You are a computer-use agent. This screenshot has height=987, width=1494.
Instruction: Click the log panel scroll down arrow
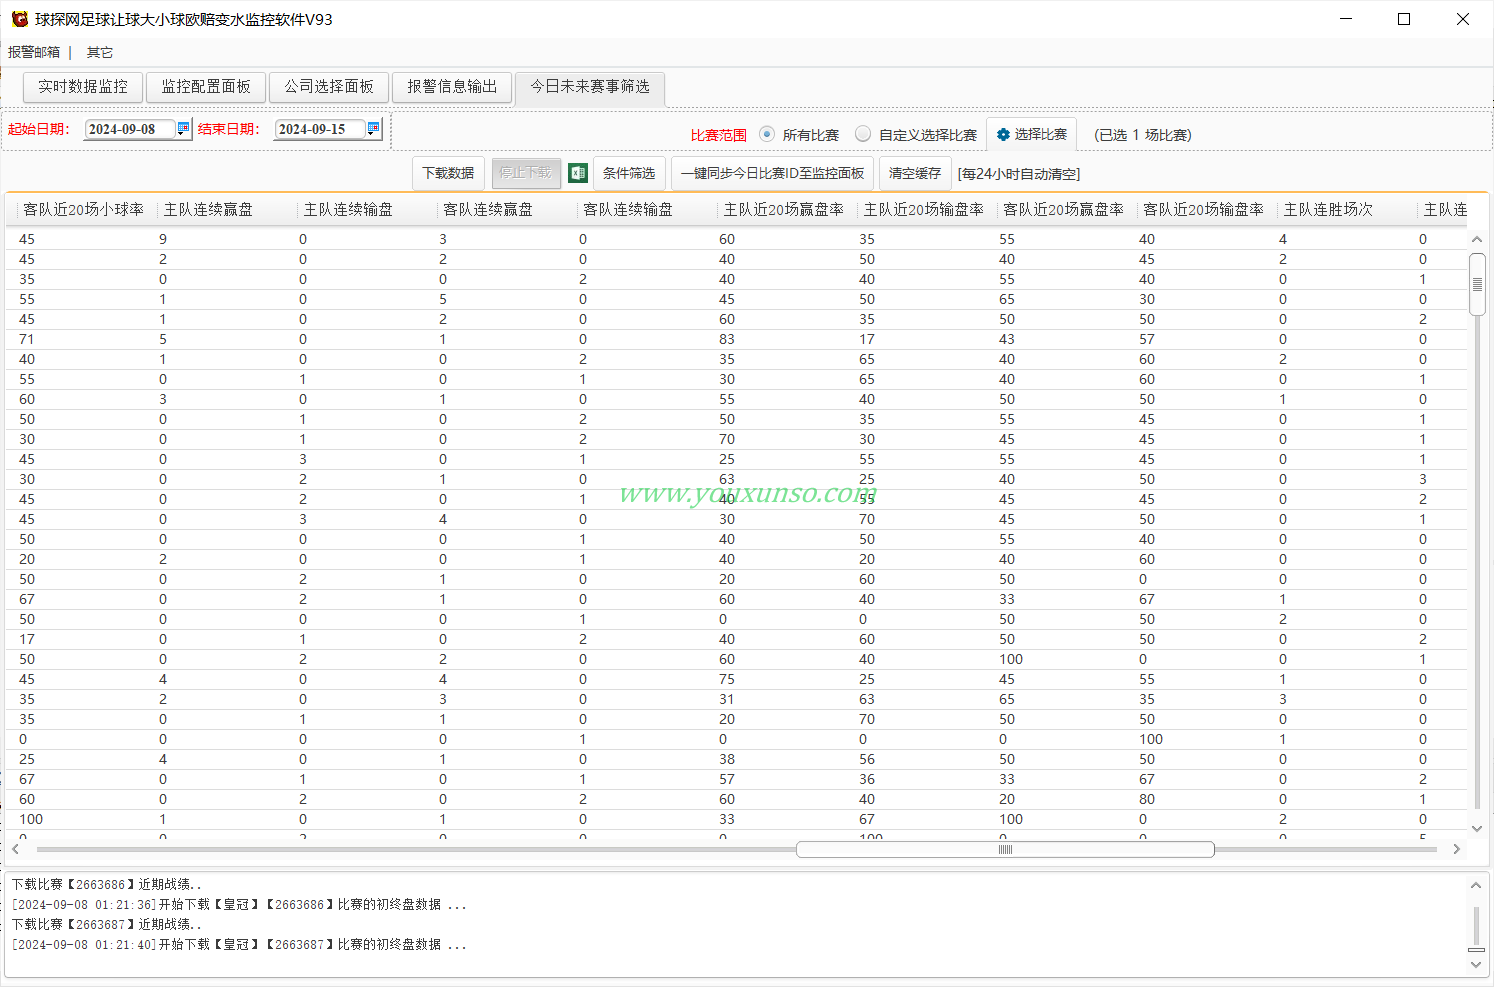[x=1476, y=965]
